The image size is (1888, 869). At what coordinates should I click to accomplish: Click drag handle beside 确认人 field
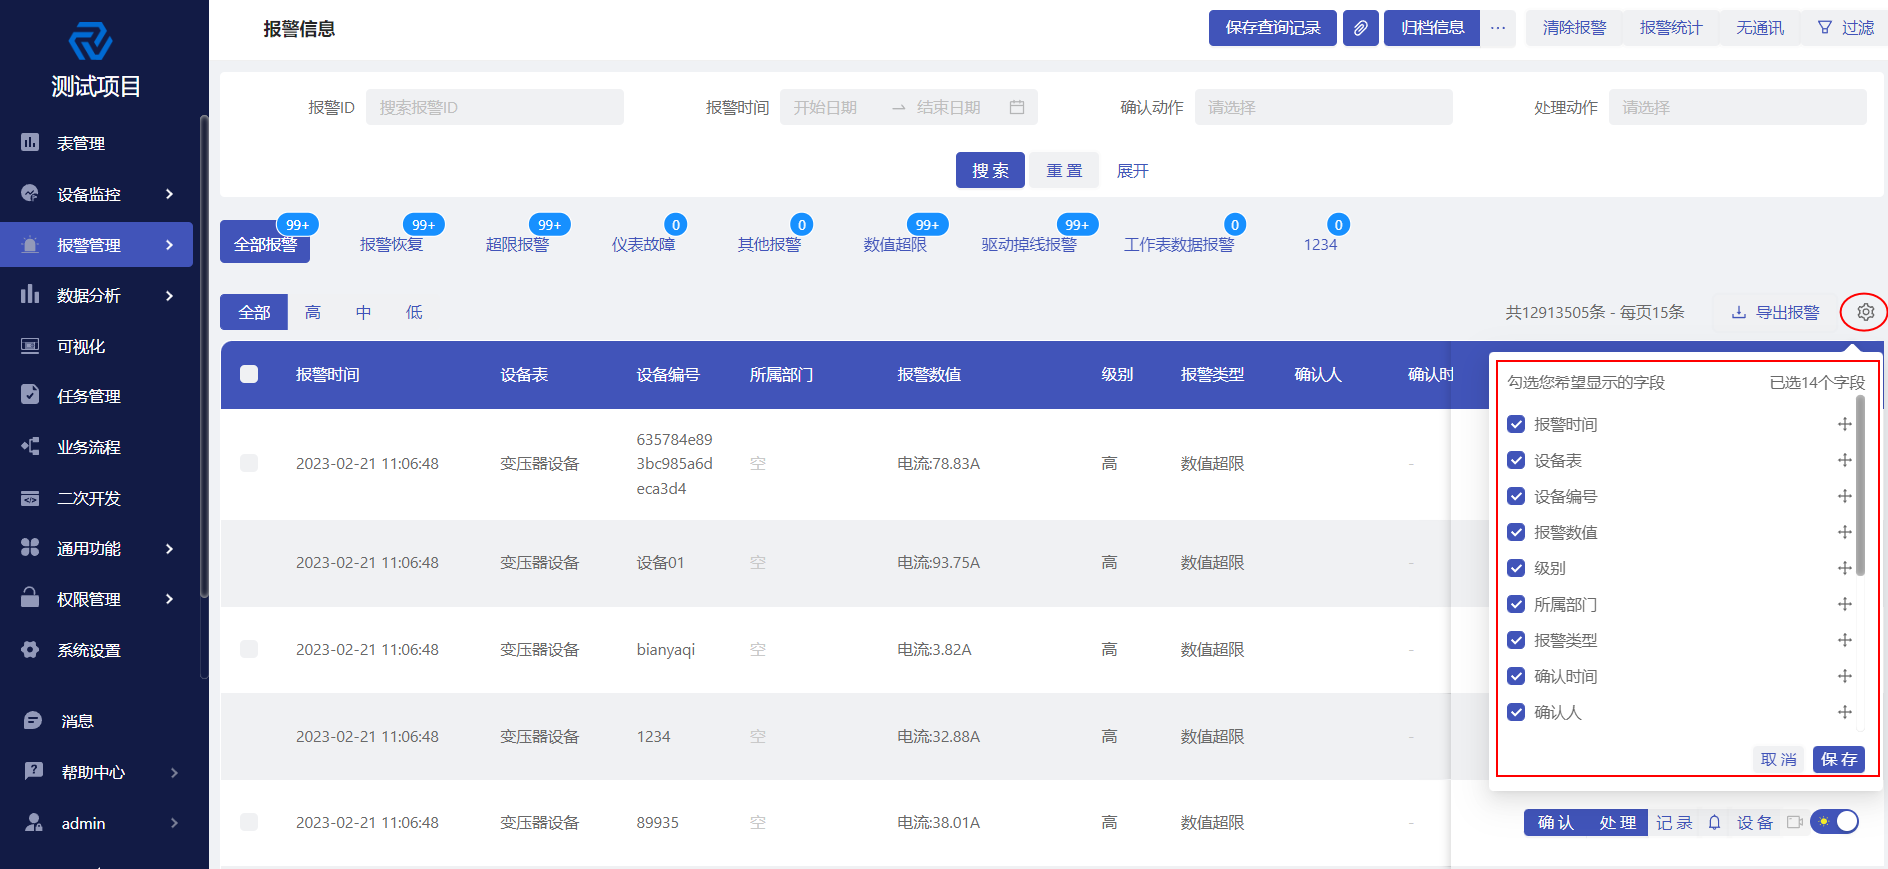point(1845,712)
